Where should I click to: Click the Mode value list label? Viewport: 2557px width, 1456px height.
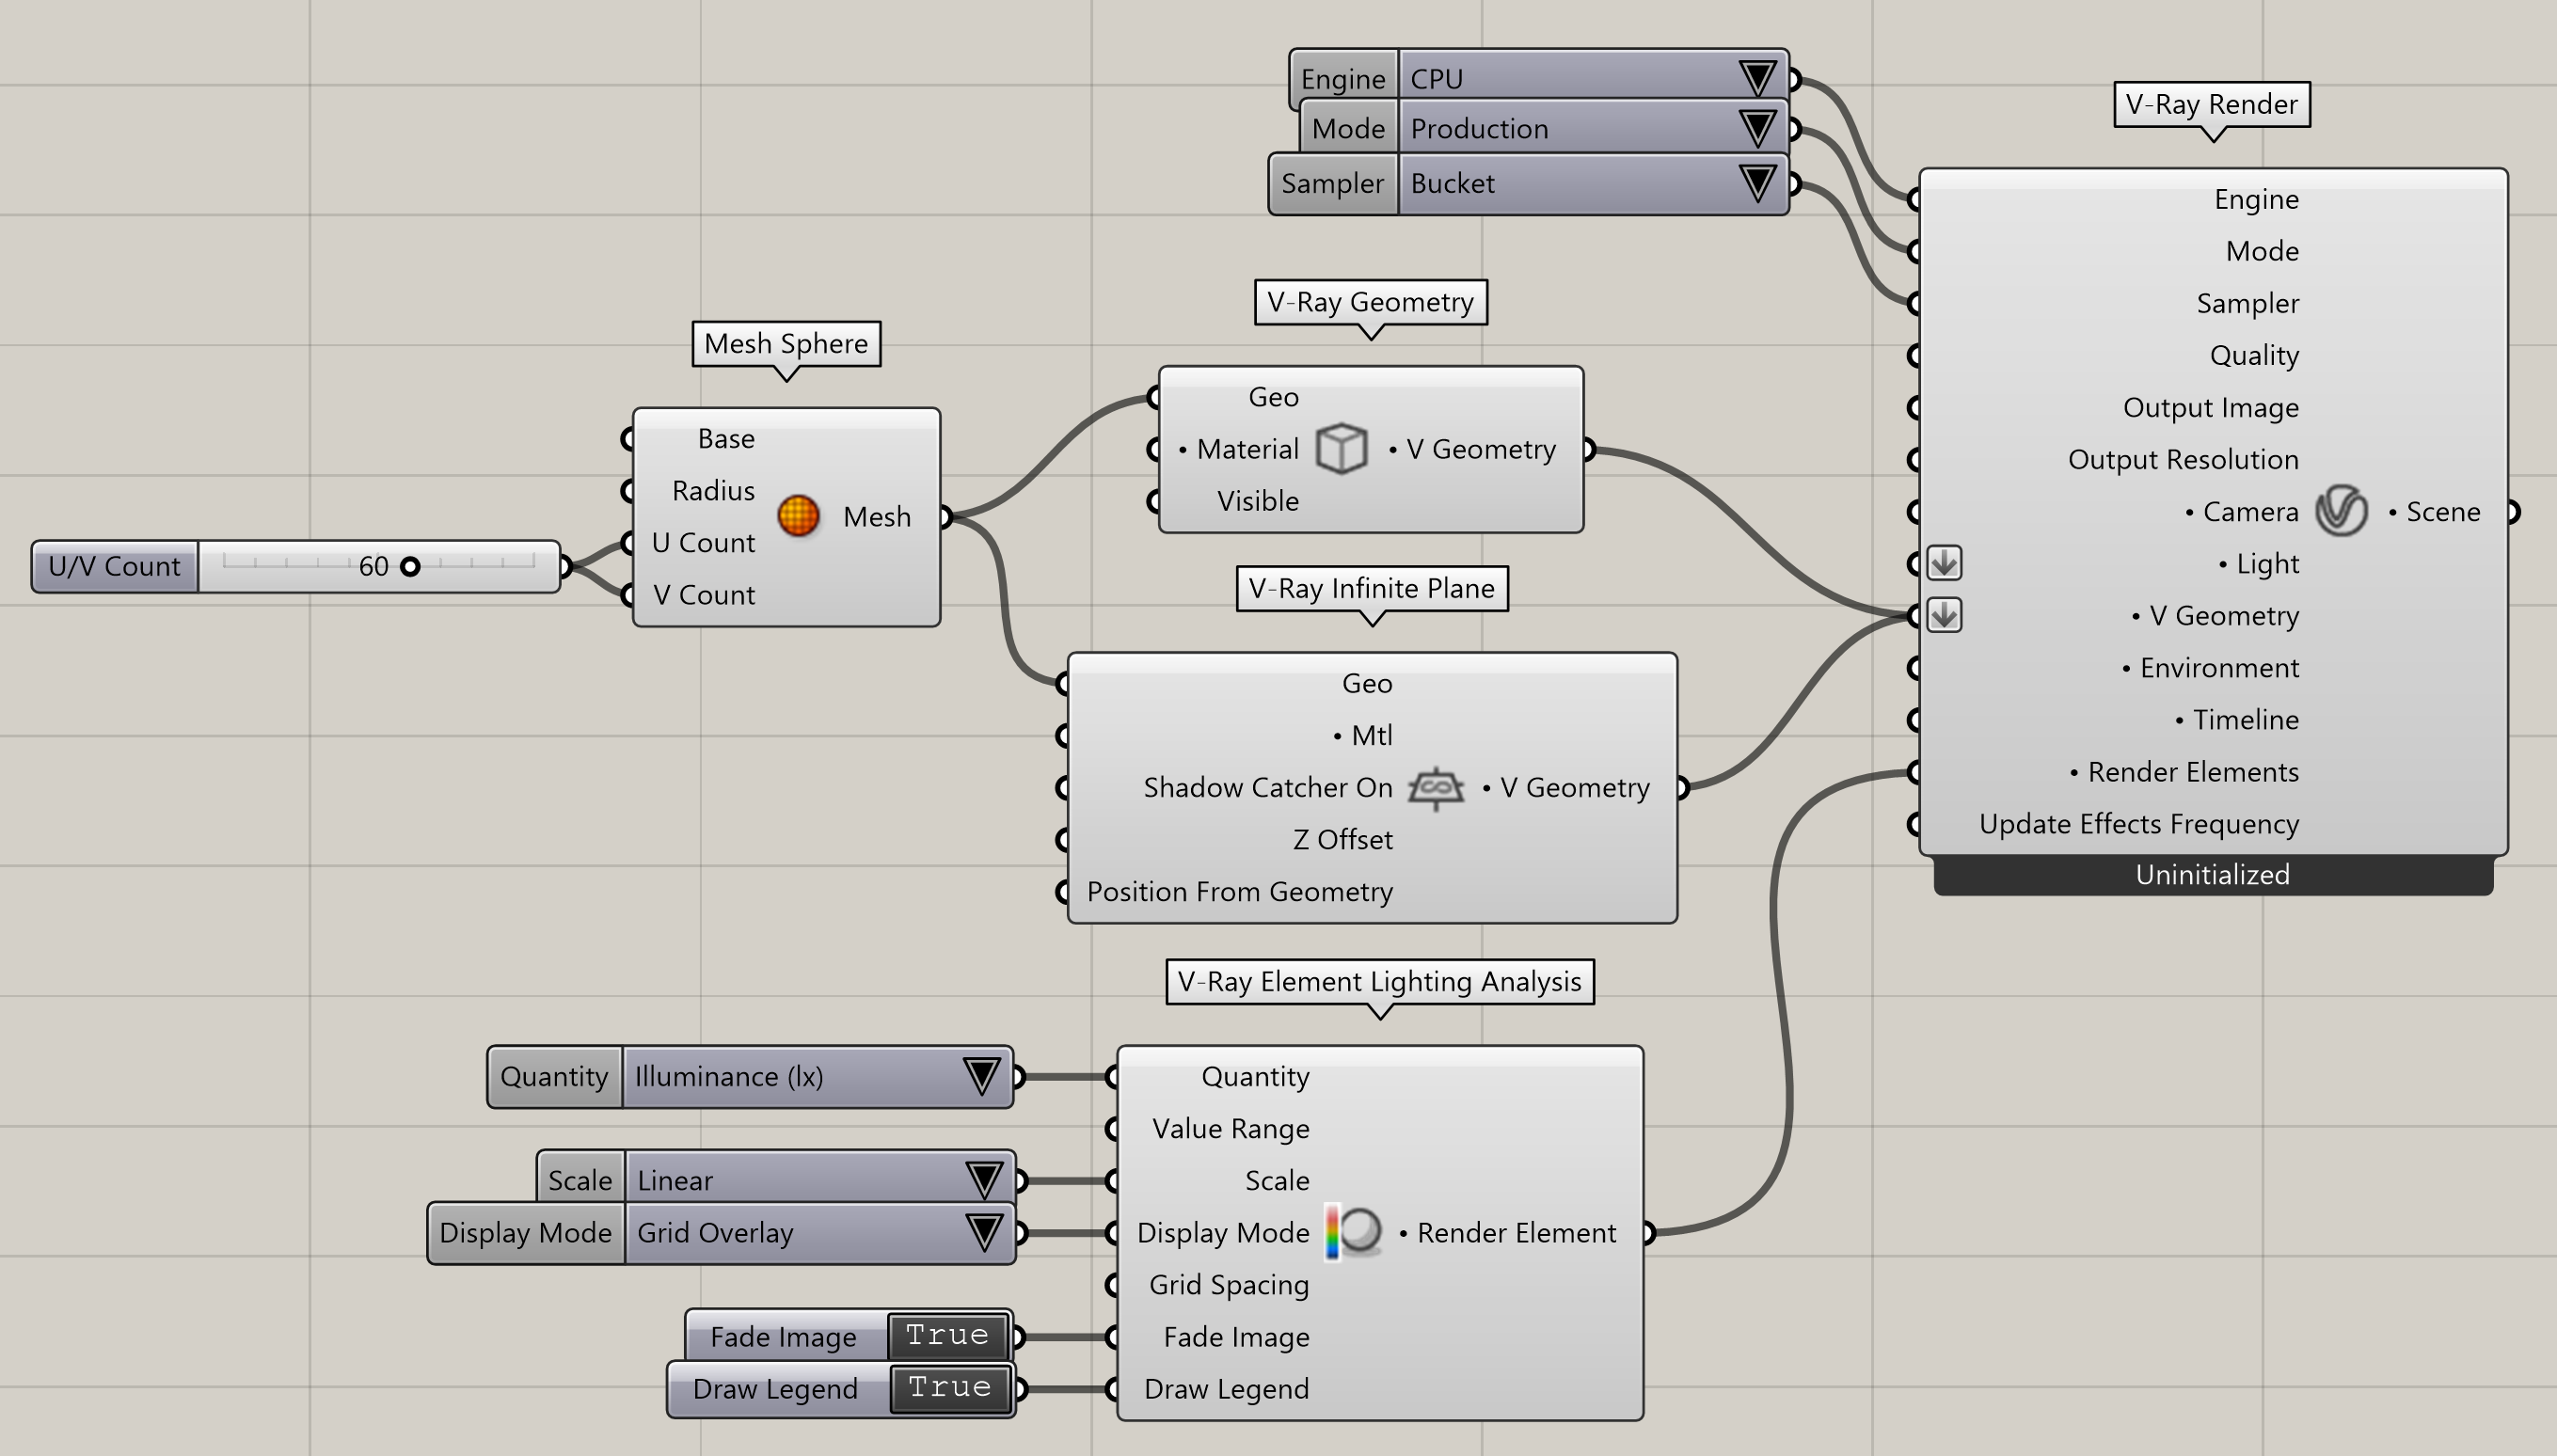click(x=1348, y=128)
